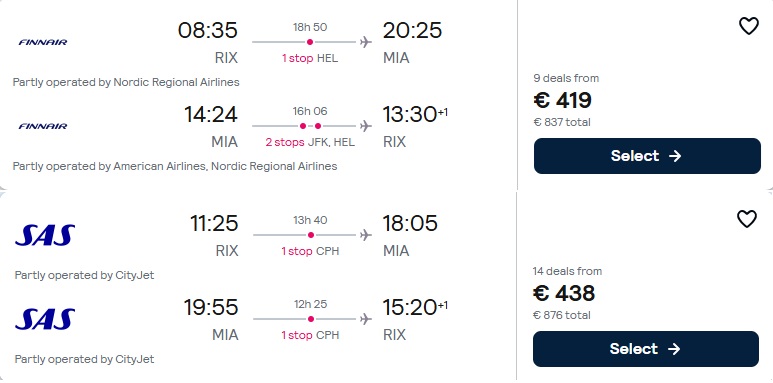Save the Finnair €419 itinerary with heart icon
This screenshot has width=773, height=383.
pos(748,26)
